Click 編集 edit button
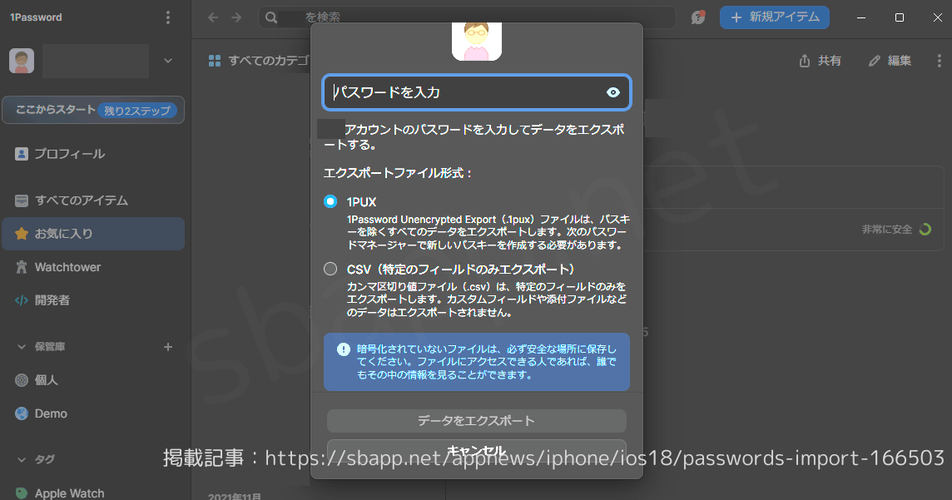Screen dimensions: 952x500 (890, 61)
